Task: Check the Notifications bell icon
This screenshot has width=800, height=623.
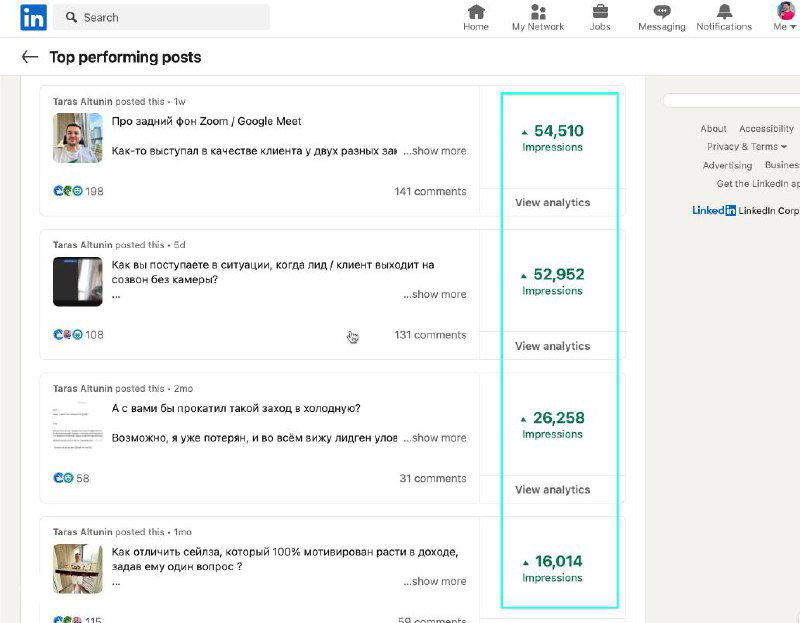Action: point(724,12)
